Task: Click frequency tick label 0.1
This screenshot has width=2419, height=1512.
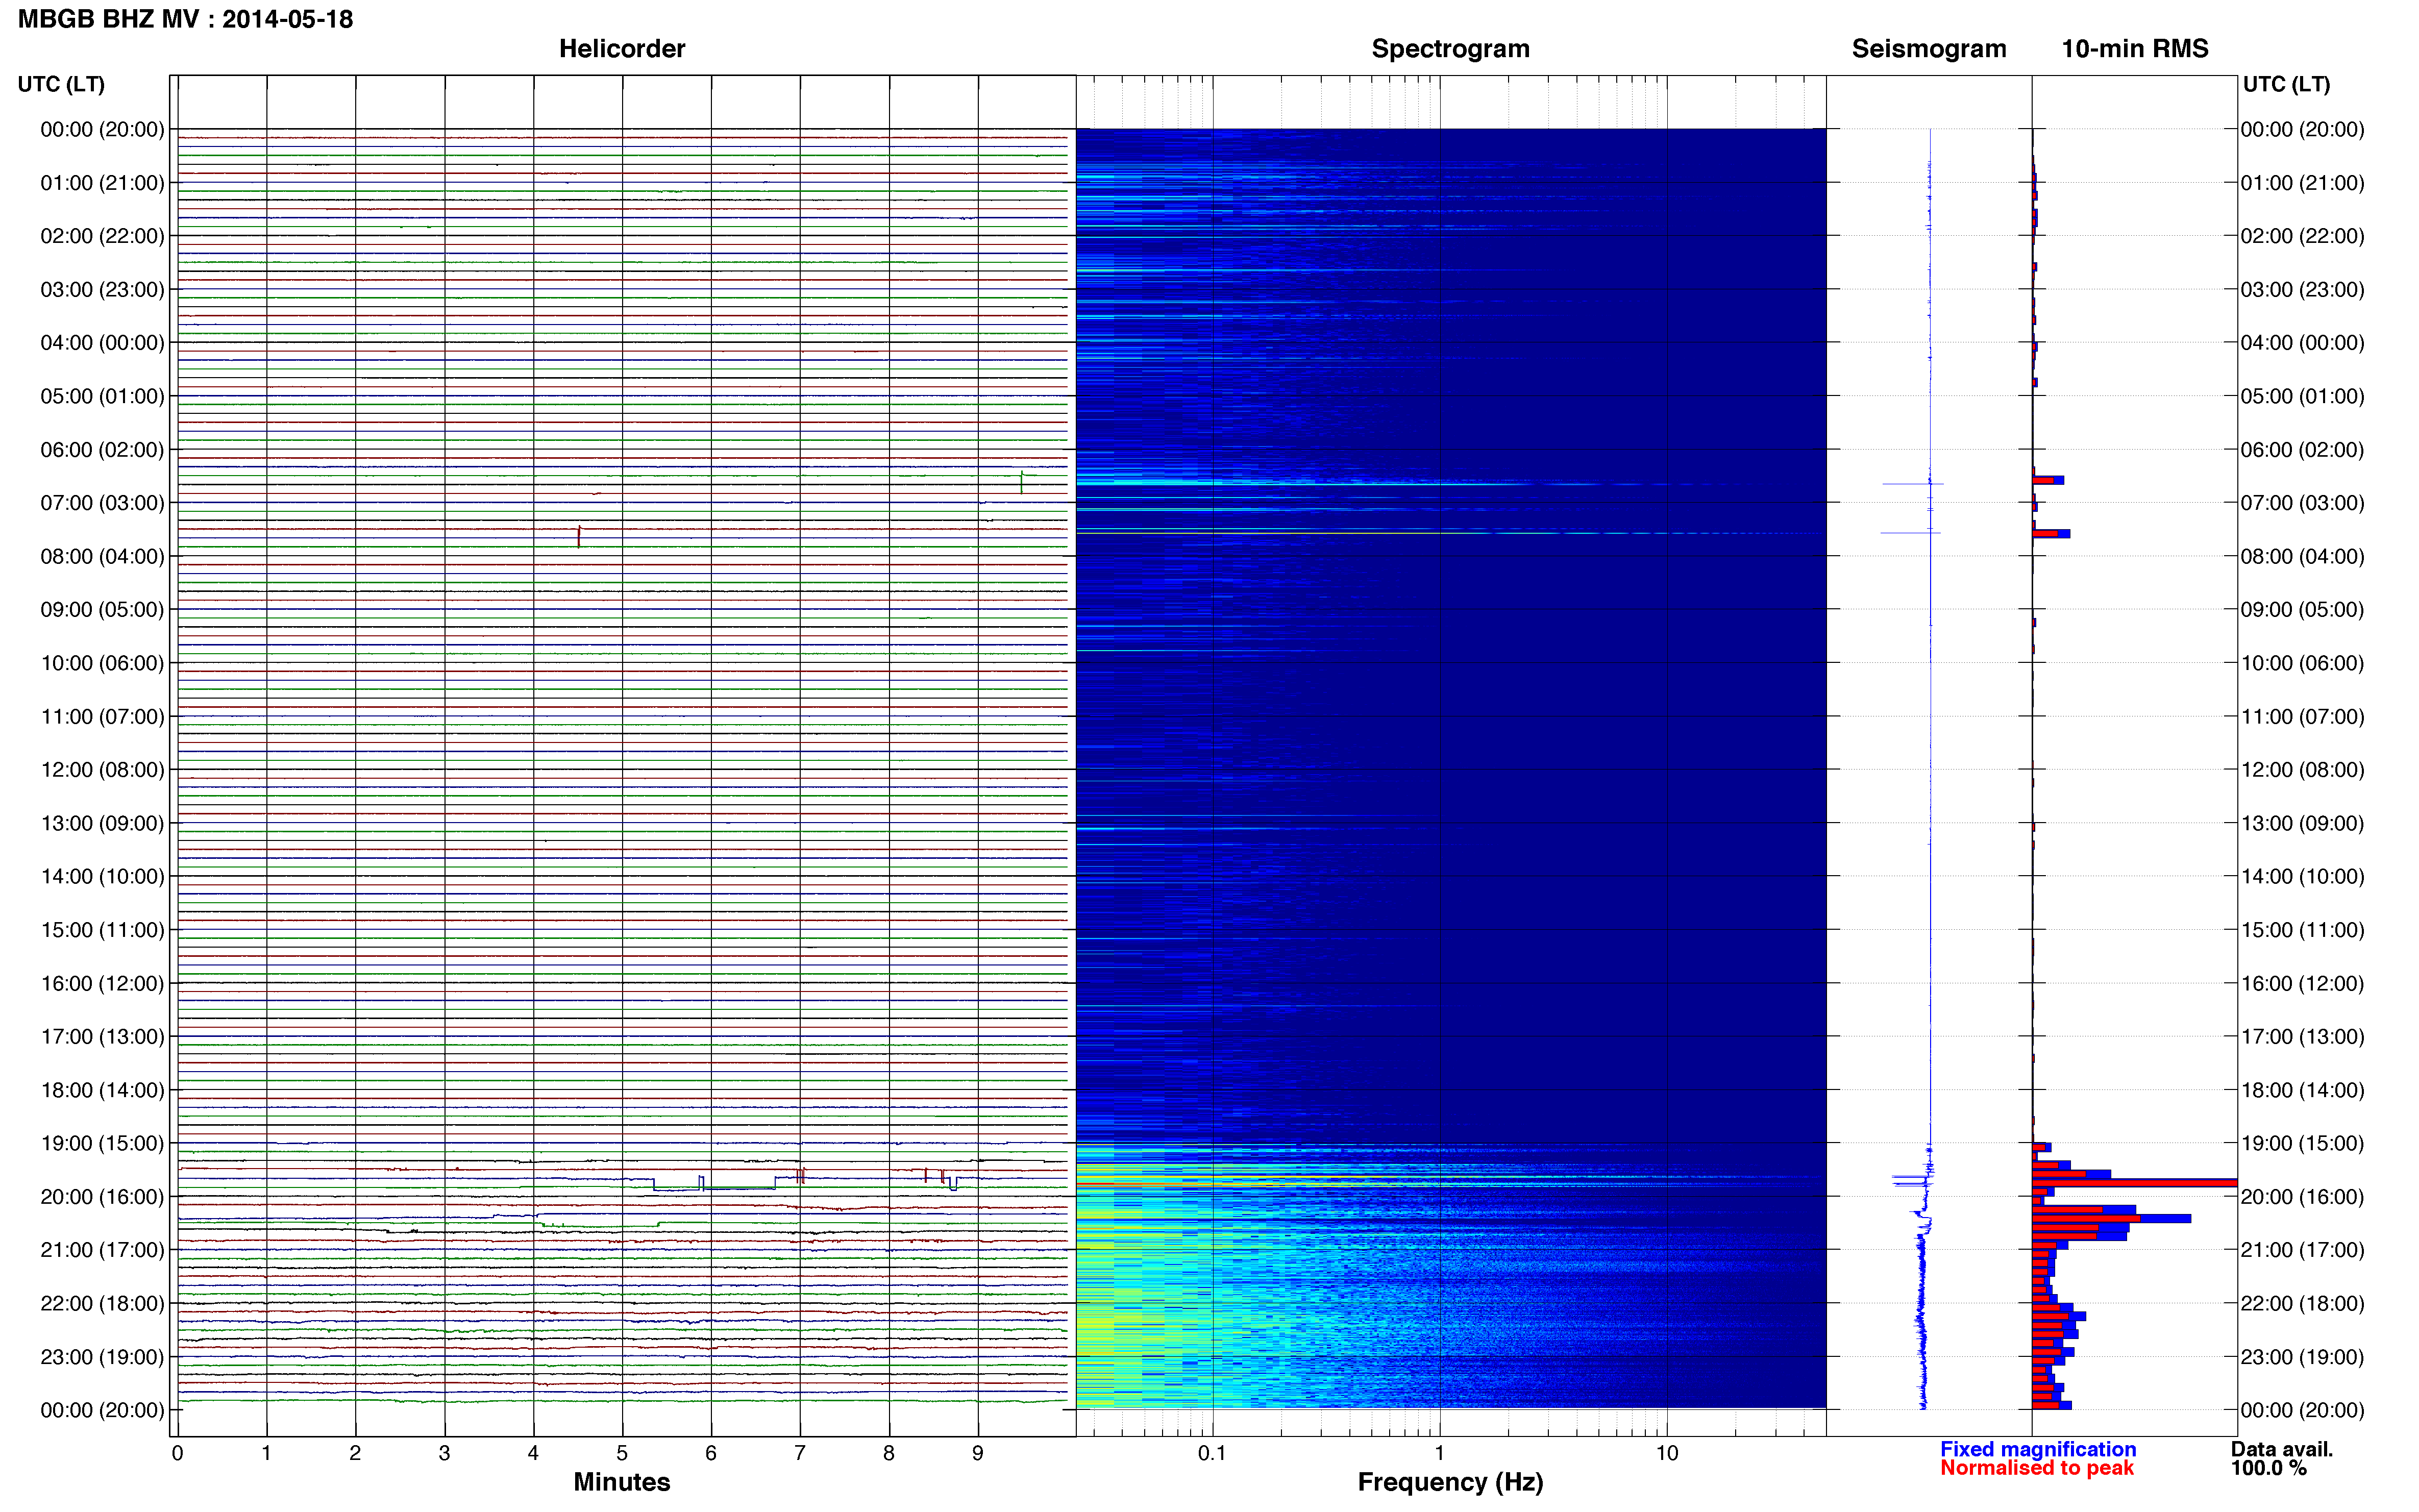Action: click(x=1212, y=1453)
